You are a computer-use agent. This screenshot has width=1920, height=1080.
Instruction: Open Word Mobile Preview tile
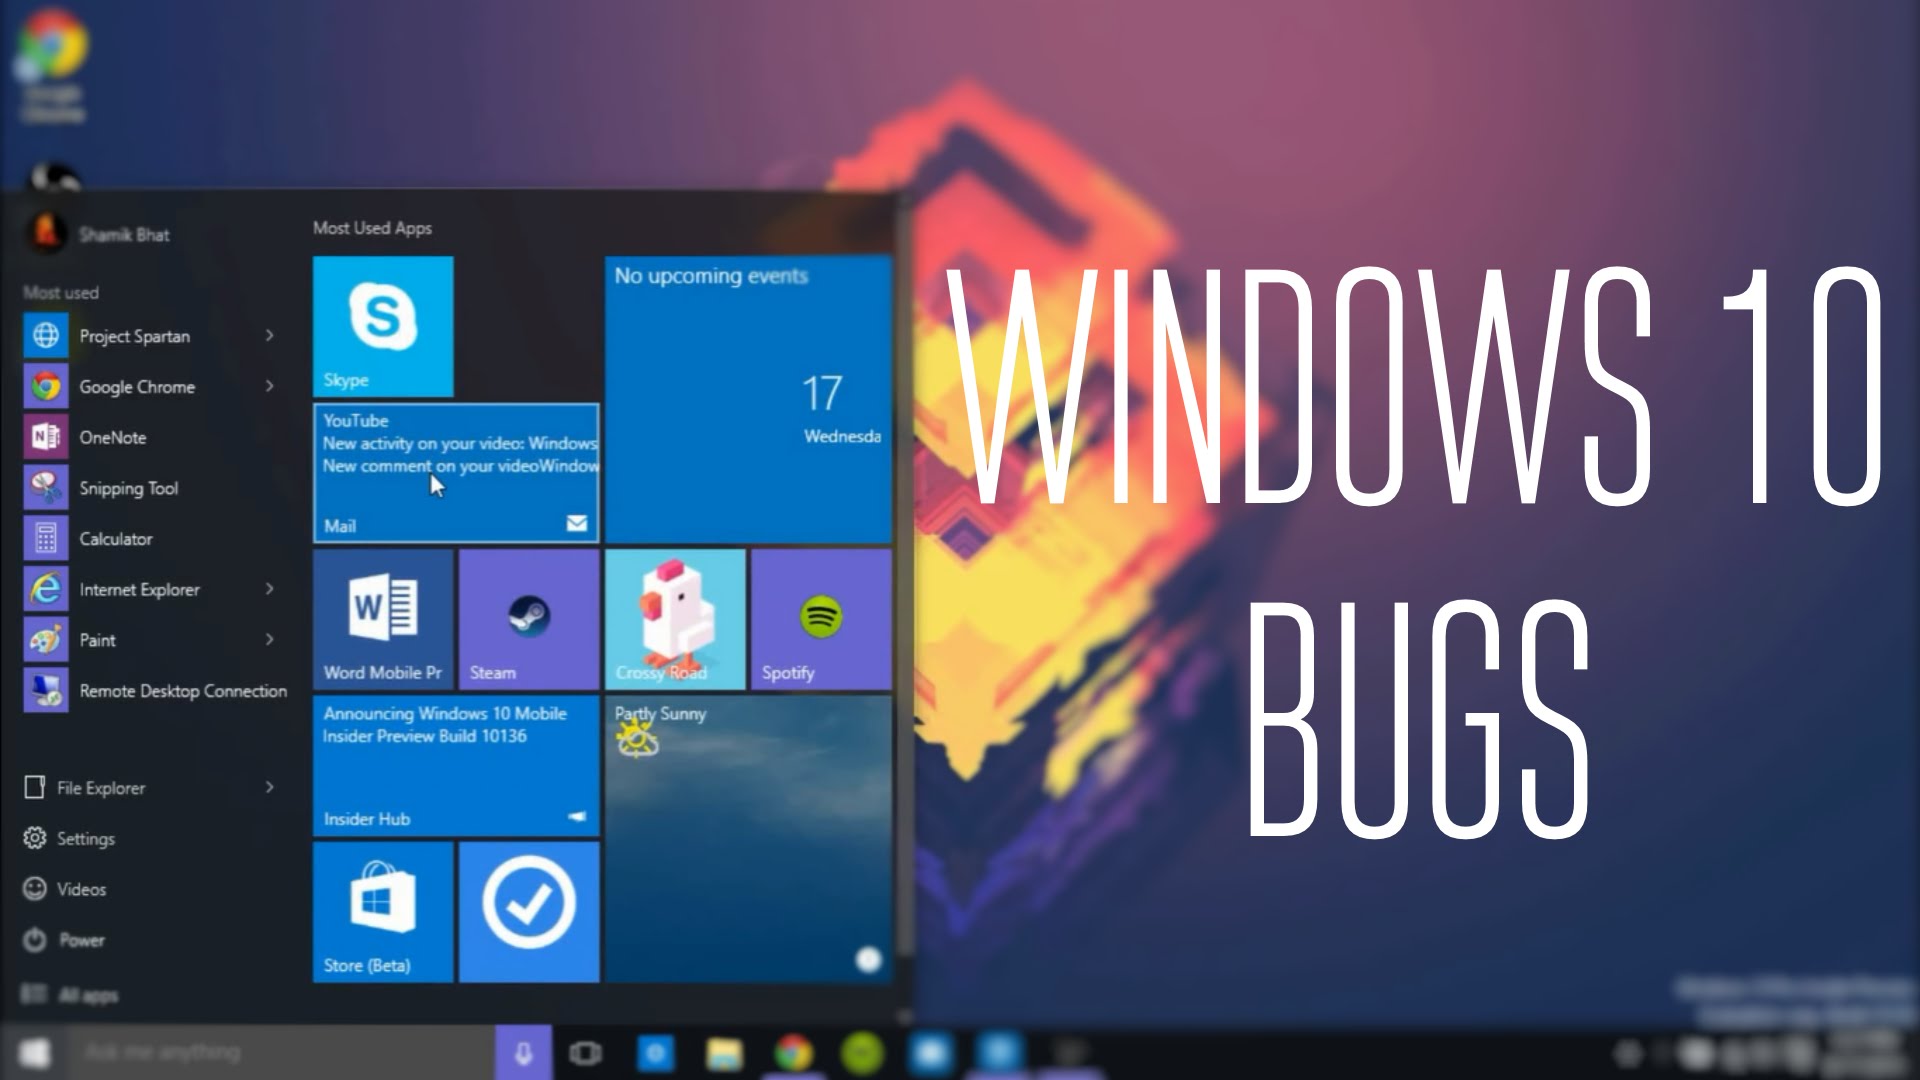click(x=381, y=617)
